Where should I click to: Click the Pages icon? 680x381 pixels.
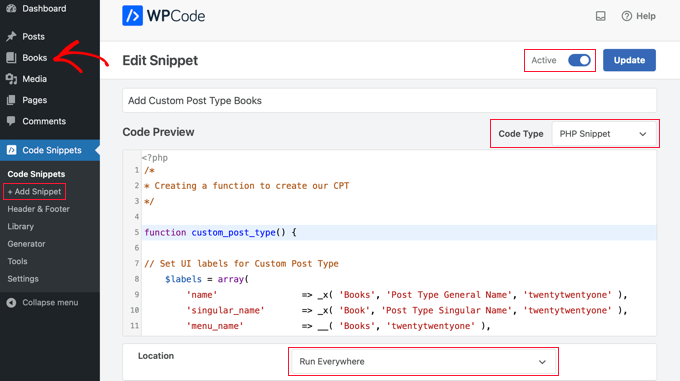pyautogui.click(x=11, y=100)
